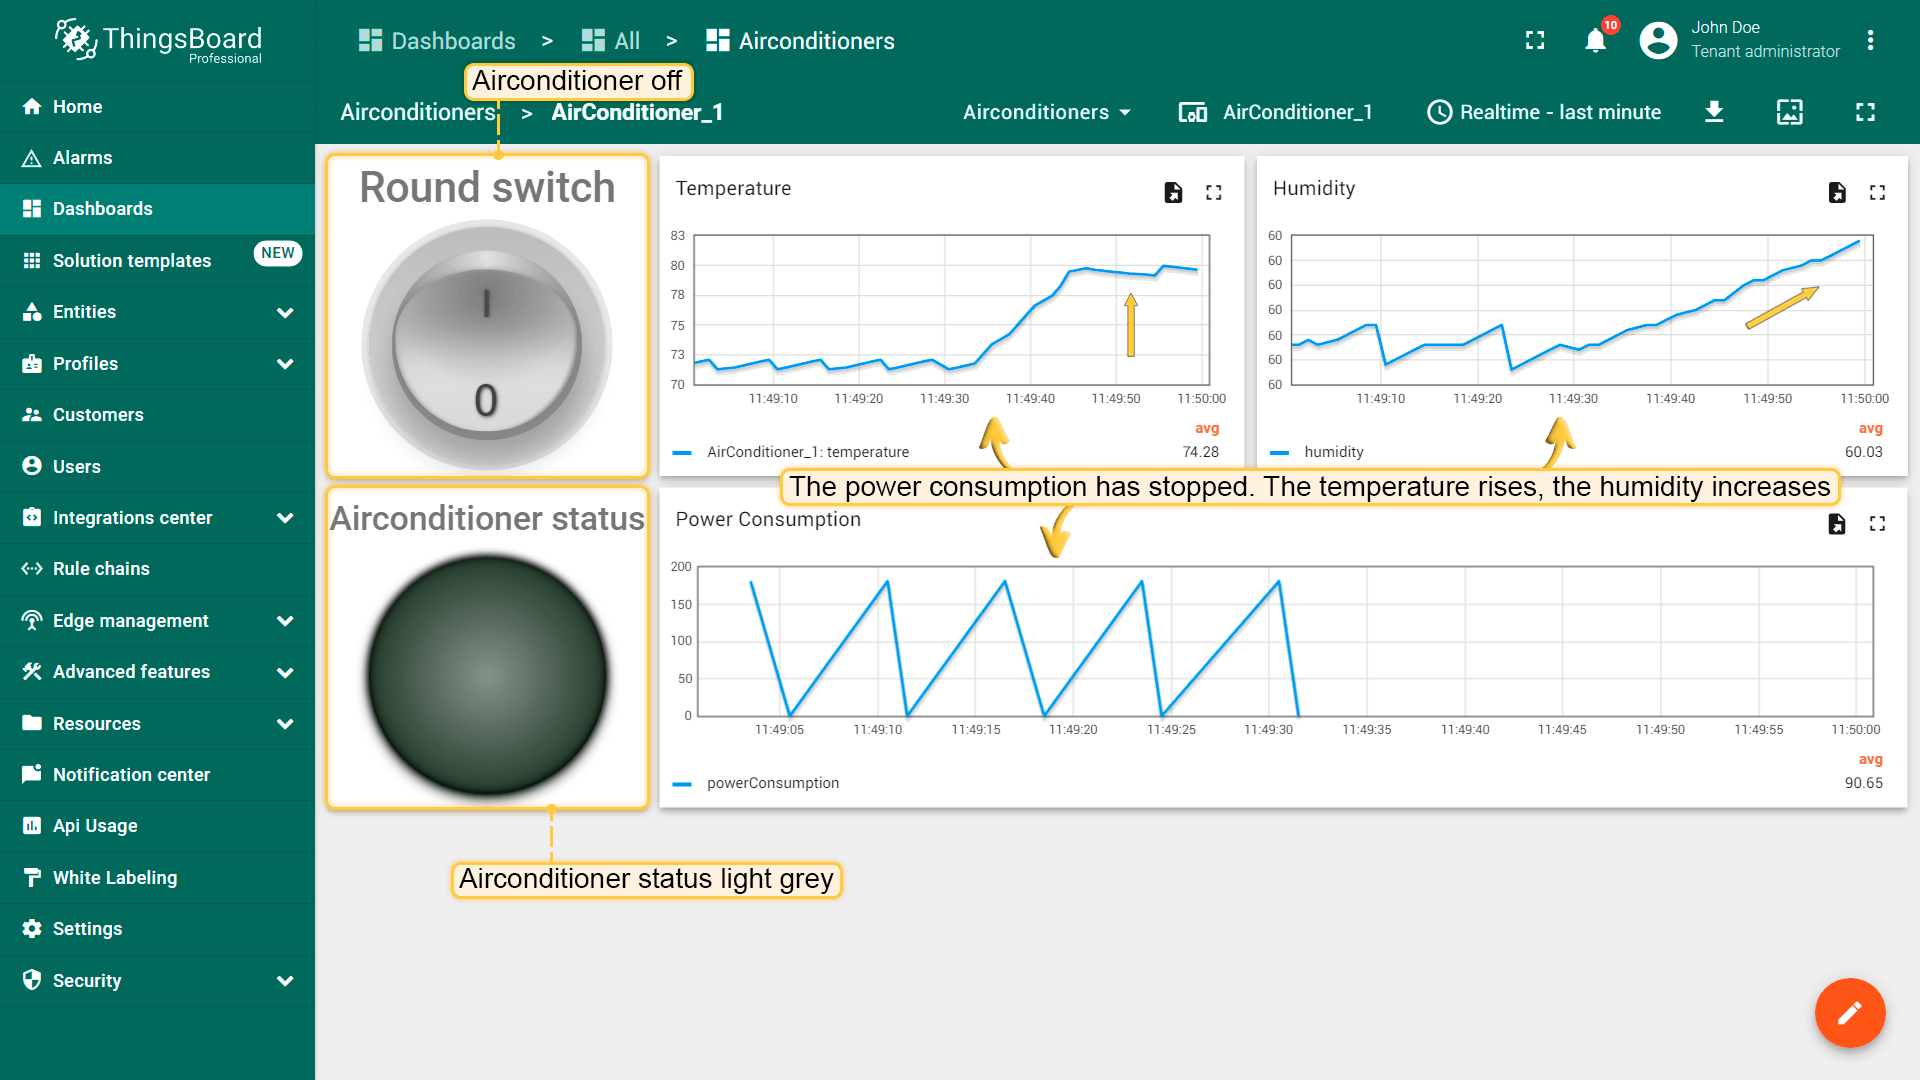Image resolution: width=1920 pixels, height=1080 pixels.
Task: Expand the Temperature widget to fullscreen
Action: (1214, 192)
